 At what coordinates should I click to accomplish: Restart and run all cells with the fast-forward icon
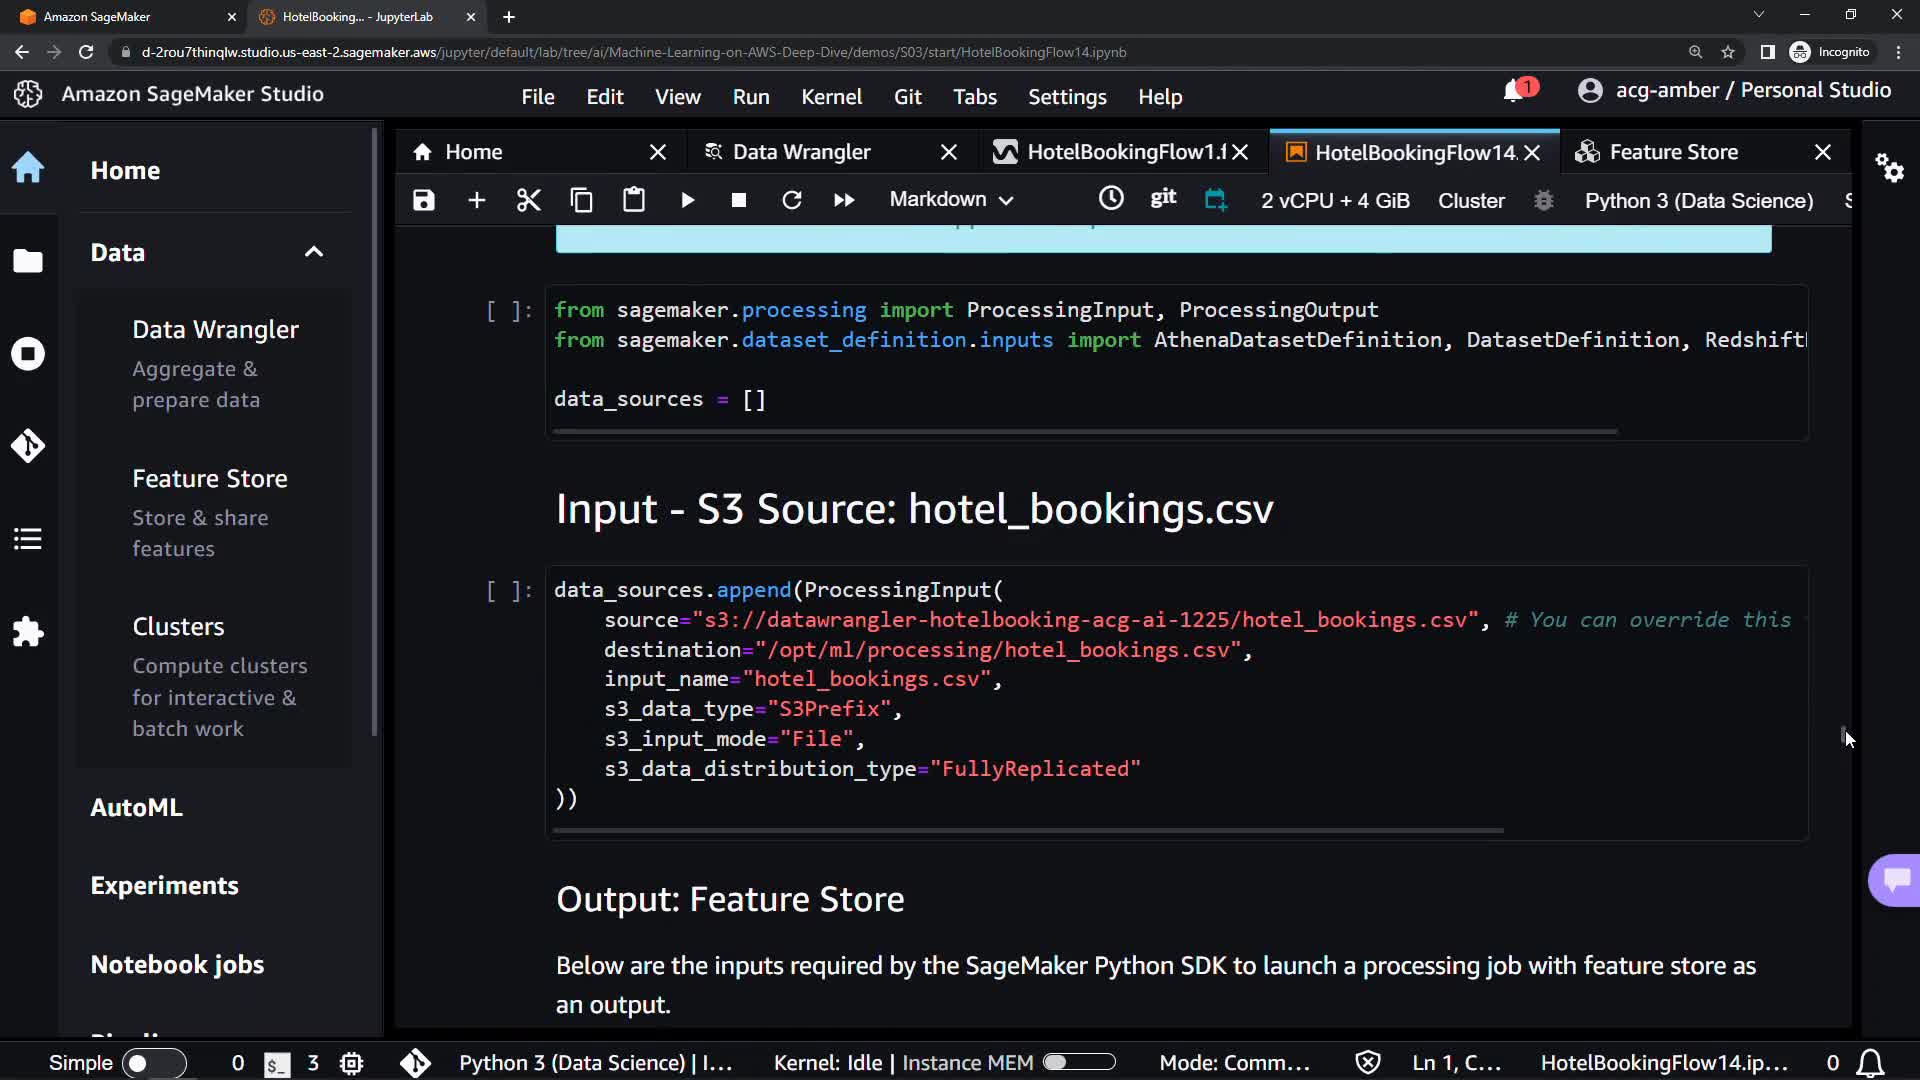click(844, 200)
